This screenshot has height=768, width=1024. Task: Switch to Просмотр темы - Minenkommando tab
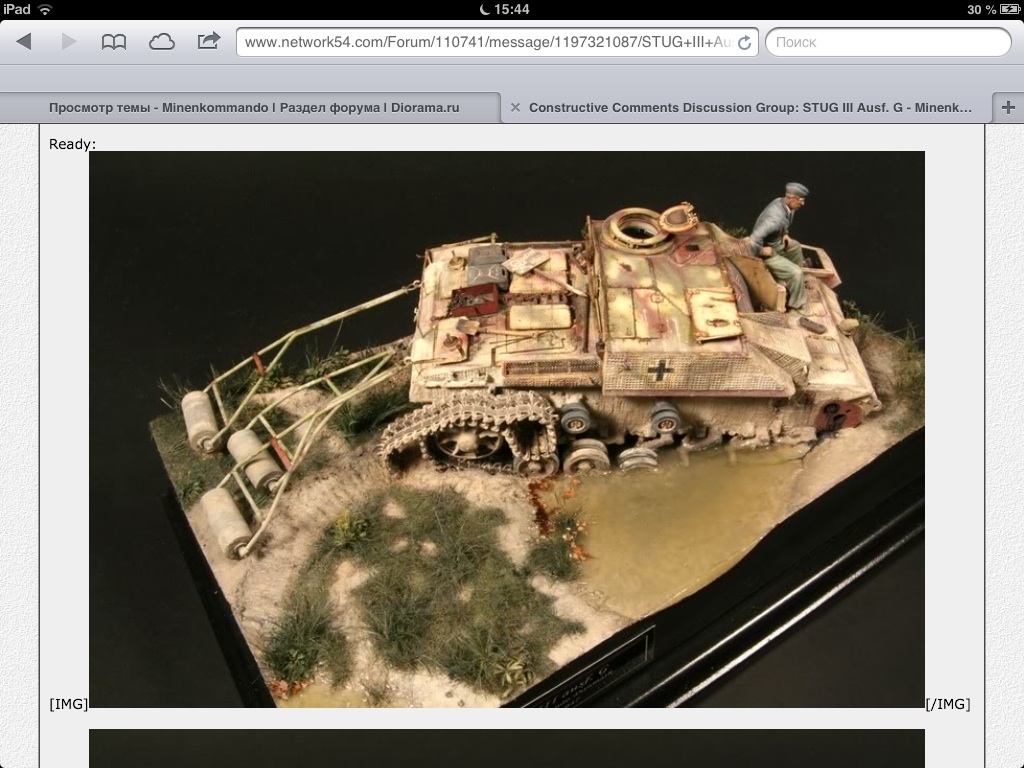(x=254, y=107)
